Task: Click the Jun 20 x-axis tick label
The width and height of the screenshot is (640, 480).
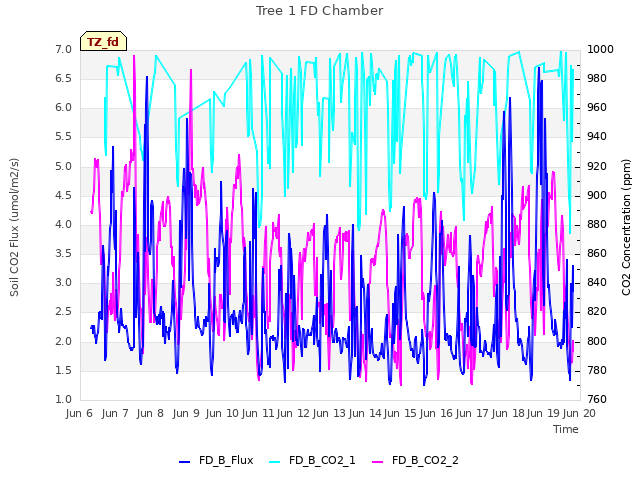Action: pyautogui.click(x=579, y=413)
